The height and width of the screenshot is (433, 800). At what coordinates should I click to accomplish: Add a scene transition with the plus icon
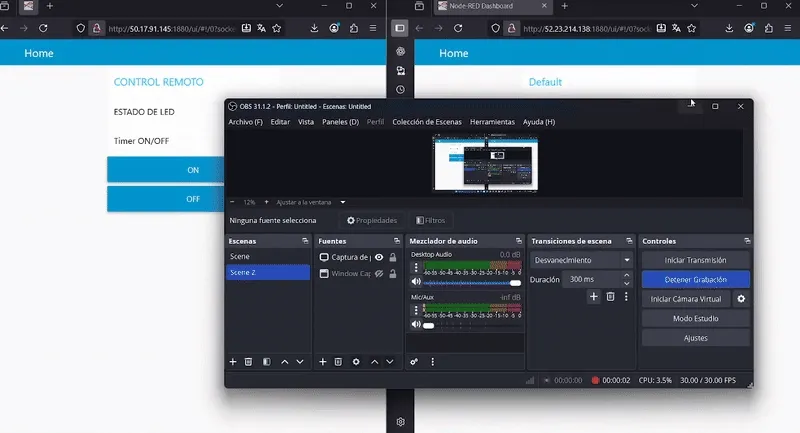pyautogui.click(x=593, y=297)
